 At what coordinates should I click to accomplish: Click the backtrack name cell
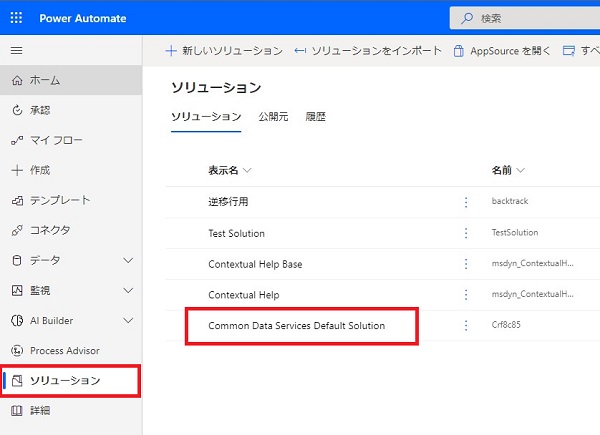click(x=510, y=201)
